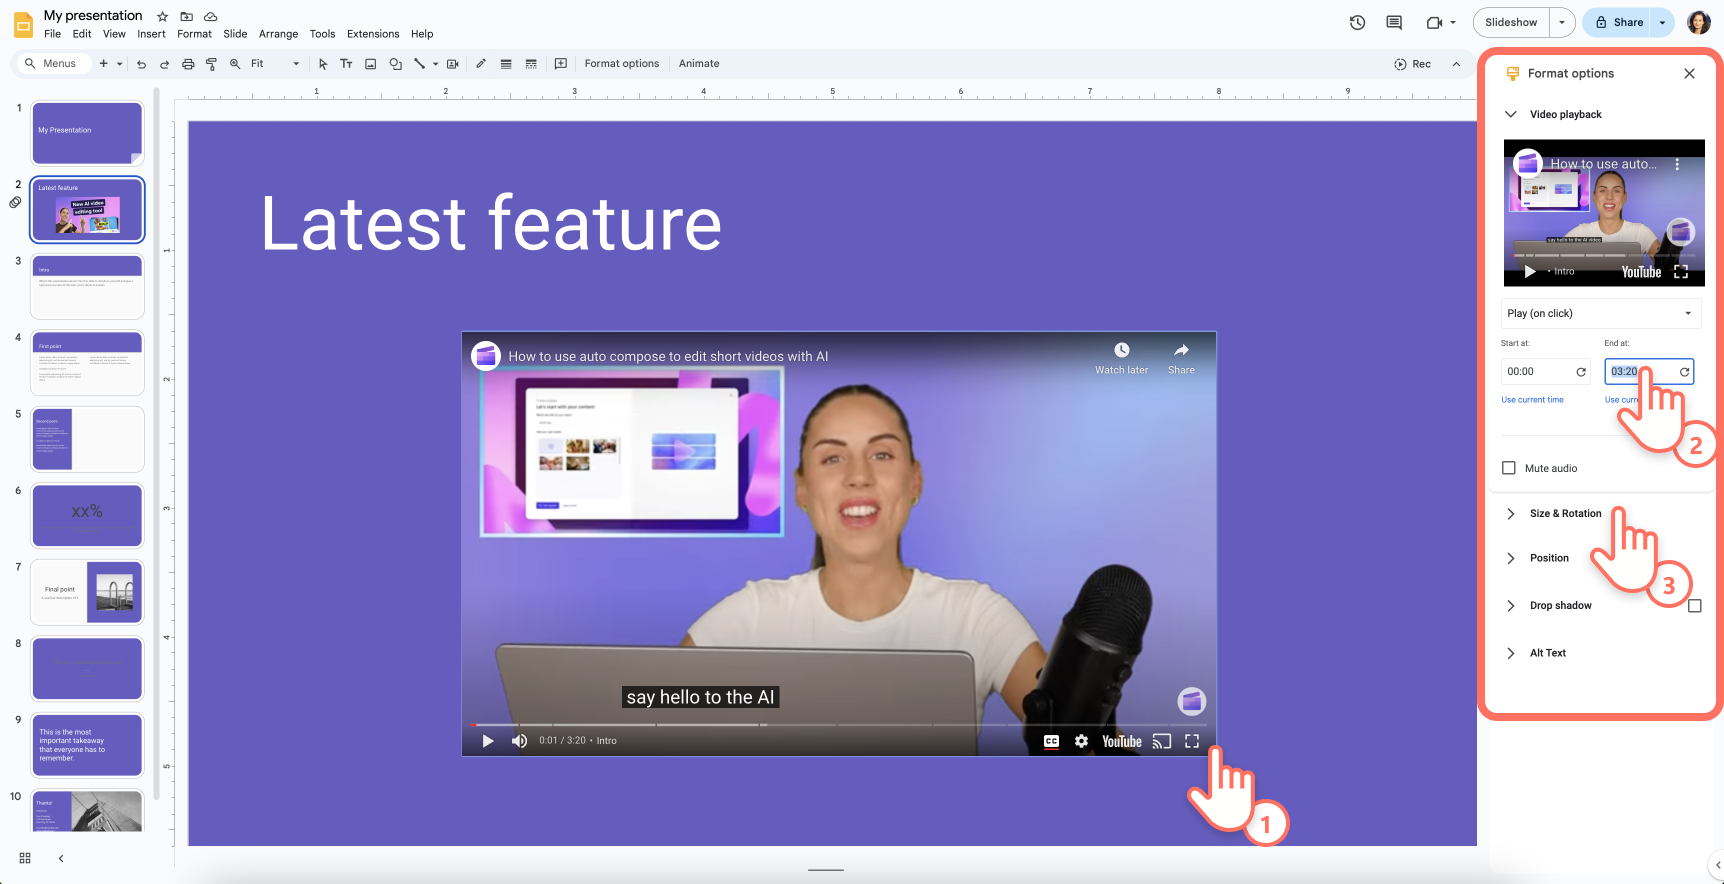Viewport: 1724px width, 884px height.
Task: Open the Insert menu
Action: [151, 34]
